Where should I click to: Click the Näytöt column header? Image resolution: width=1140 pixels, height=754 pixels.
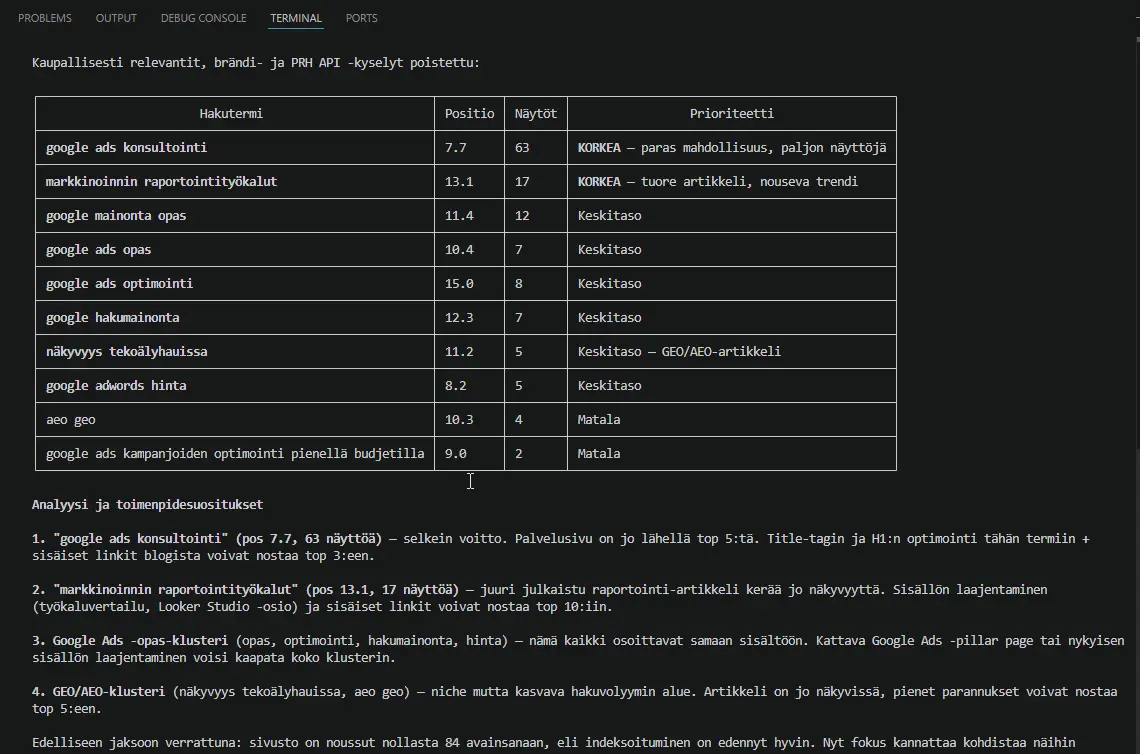coord(535,114)
